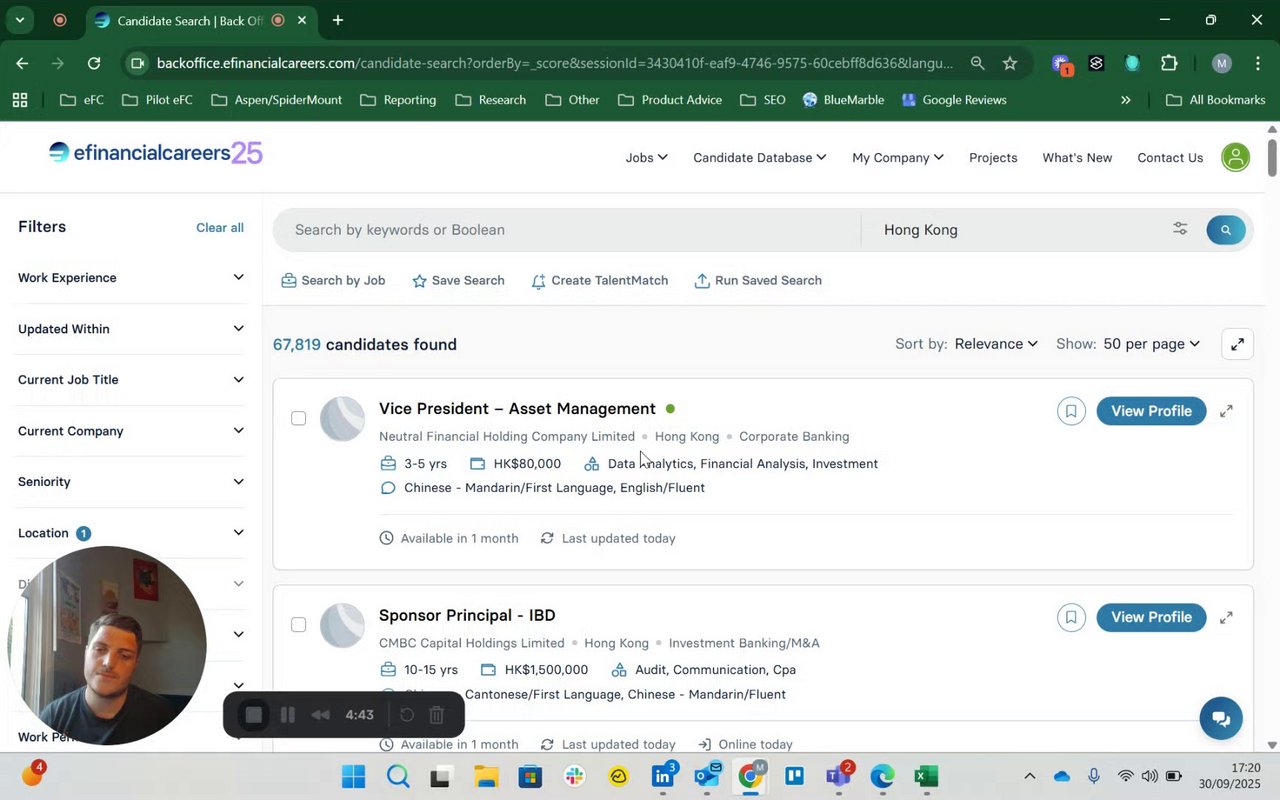Click the efinancialcareers logo
The height and width of the screenshot is (800, 1280).
click(x=155, y=153)
